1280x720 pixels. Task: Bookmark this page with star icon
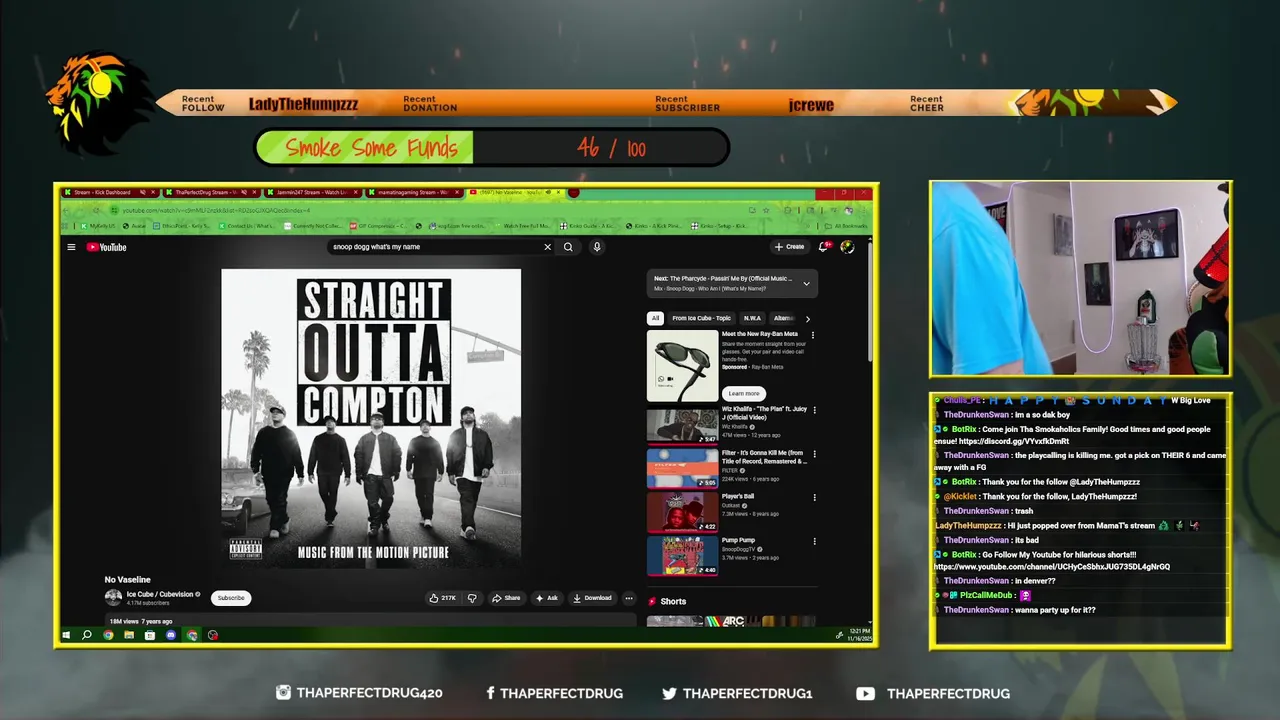(x=766, y=210)
